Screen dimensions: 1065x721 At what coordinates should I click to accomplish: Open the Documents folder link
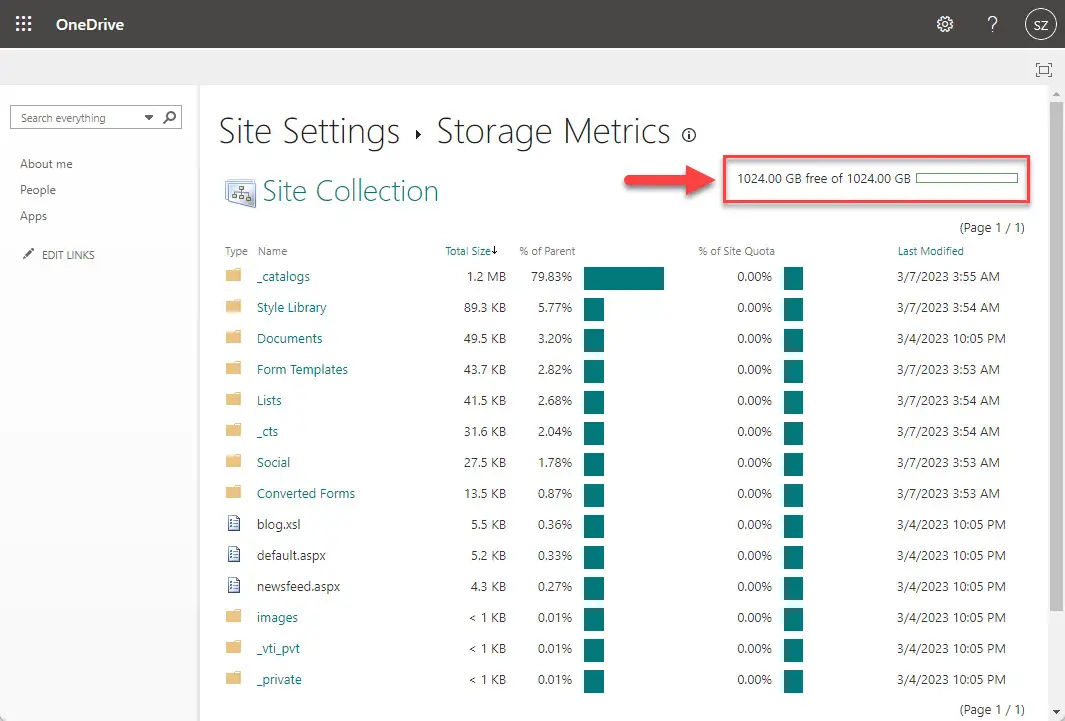(289, 338)
